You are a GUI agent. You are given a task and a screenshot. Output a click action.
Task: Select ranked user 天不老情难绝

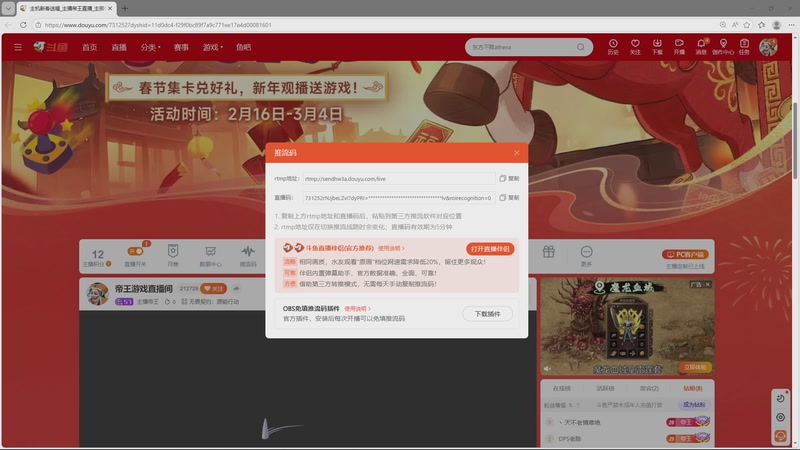point(582,422)
